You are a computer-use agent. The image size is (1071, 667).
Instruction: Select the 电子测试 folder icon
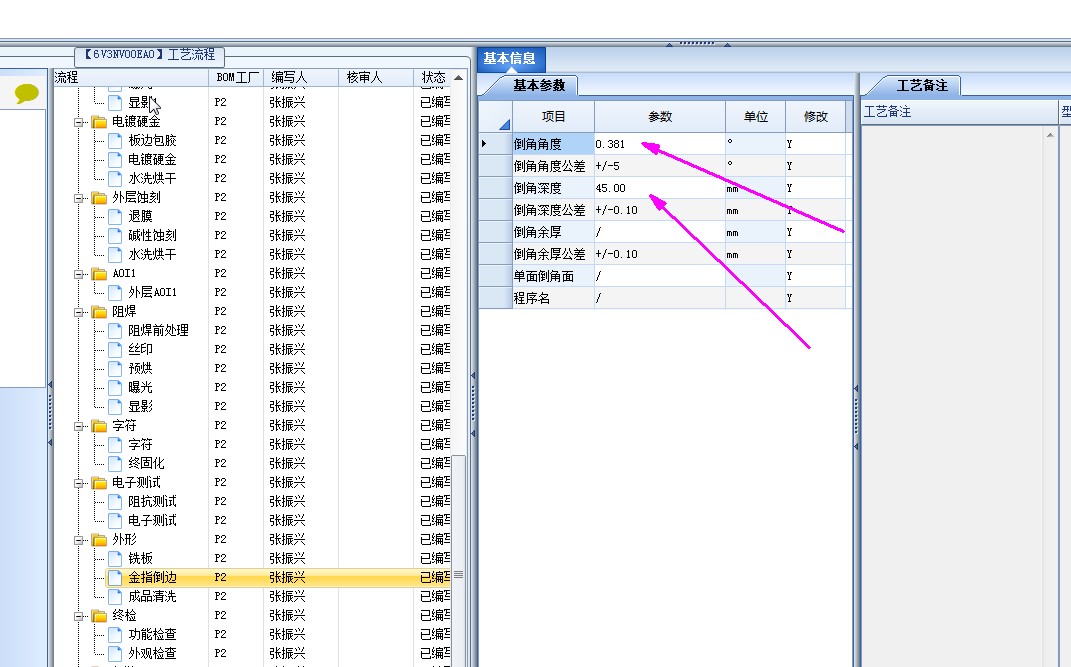[99, 483]
